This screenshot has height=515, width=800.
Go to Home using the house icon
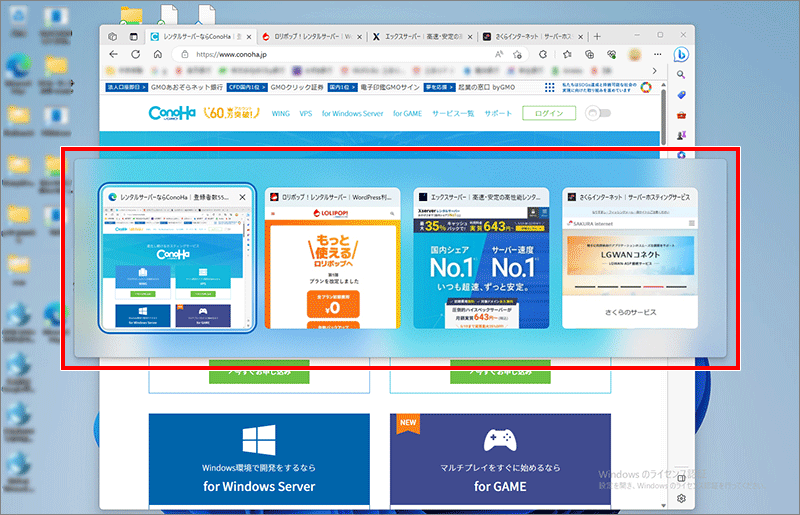(x=158, y=54)
